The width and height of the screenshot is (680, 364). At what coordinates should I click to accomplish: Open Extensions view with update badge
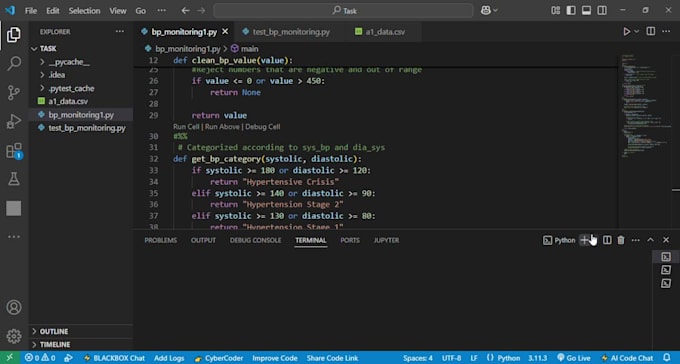click(13, 151)
